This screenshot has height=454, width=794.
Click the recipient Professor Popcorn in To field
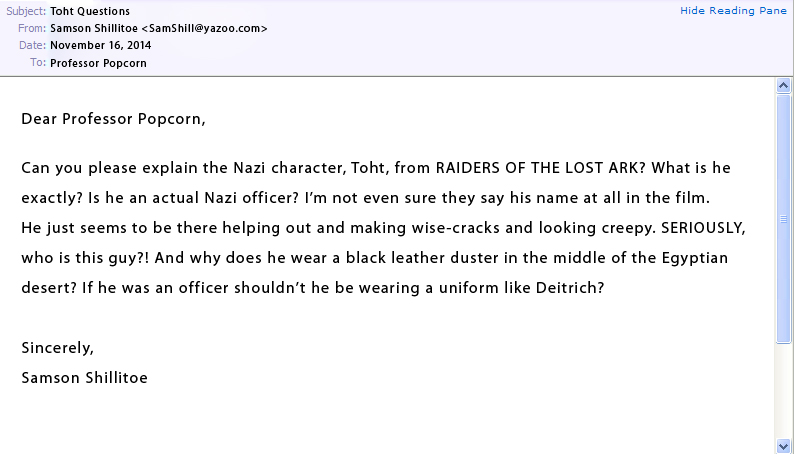[x=97, y=62]
